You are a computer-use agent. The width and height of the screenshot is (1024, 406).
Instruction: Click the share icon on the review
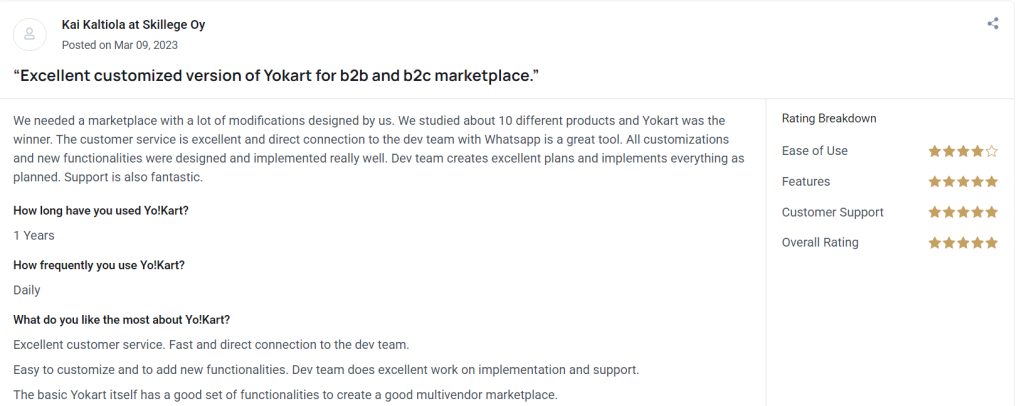tap(992, 23)
